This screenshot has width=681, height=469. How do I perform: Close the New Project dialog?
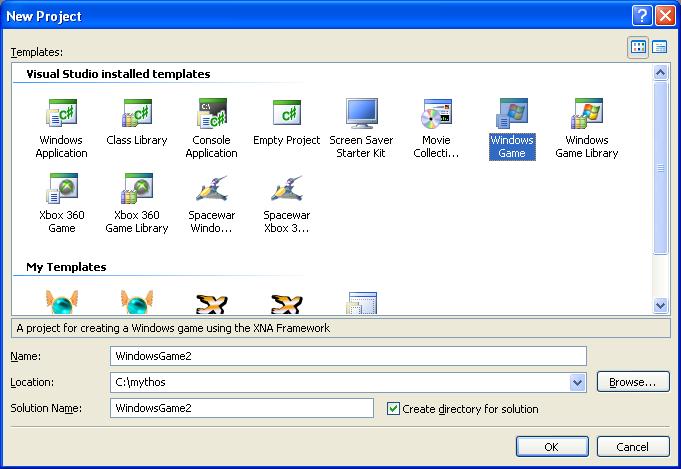click(x=665, y=16)
